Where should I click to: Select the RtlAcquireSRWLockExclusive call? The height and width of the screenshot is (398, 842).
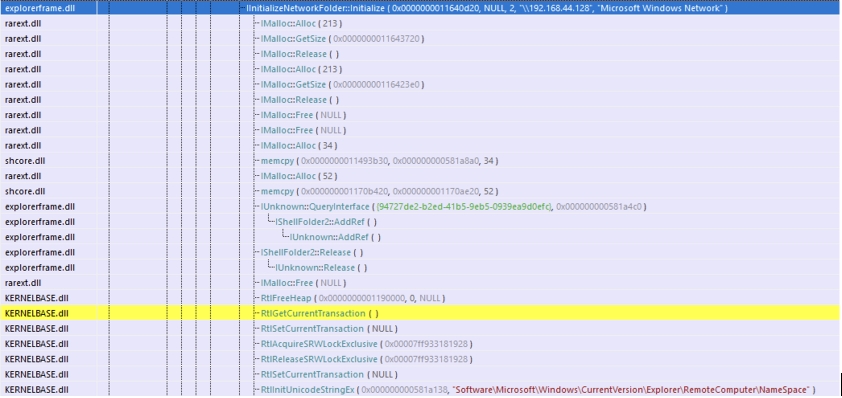point(367,344)
